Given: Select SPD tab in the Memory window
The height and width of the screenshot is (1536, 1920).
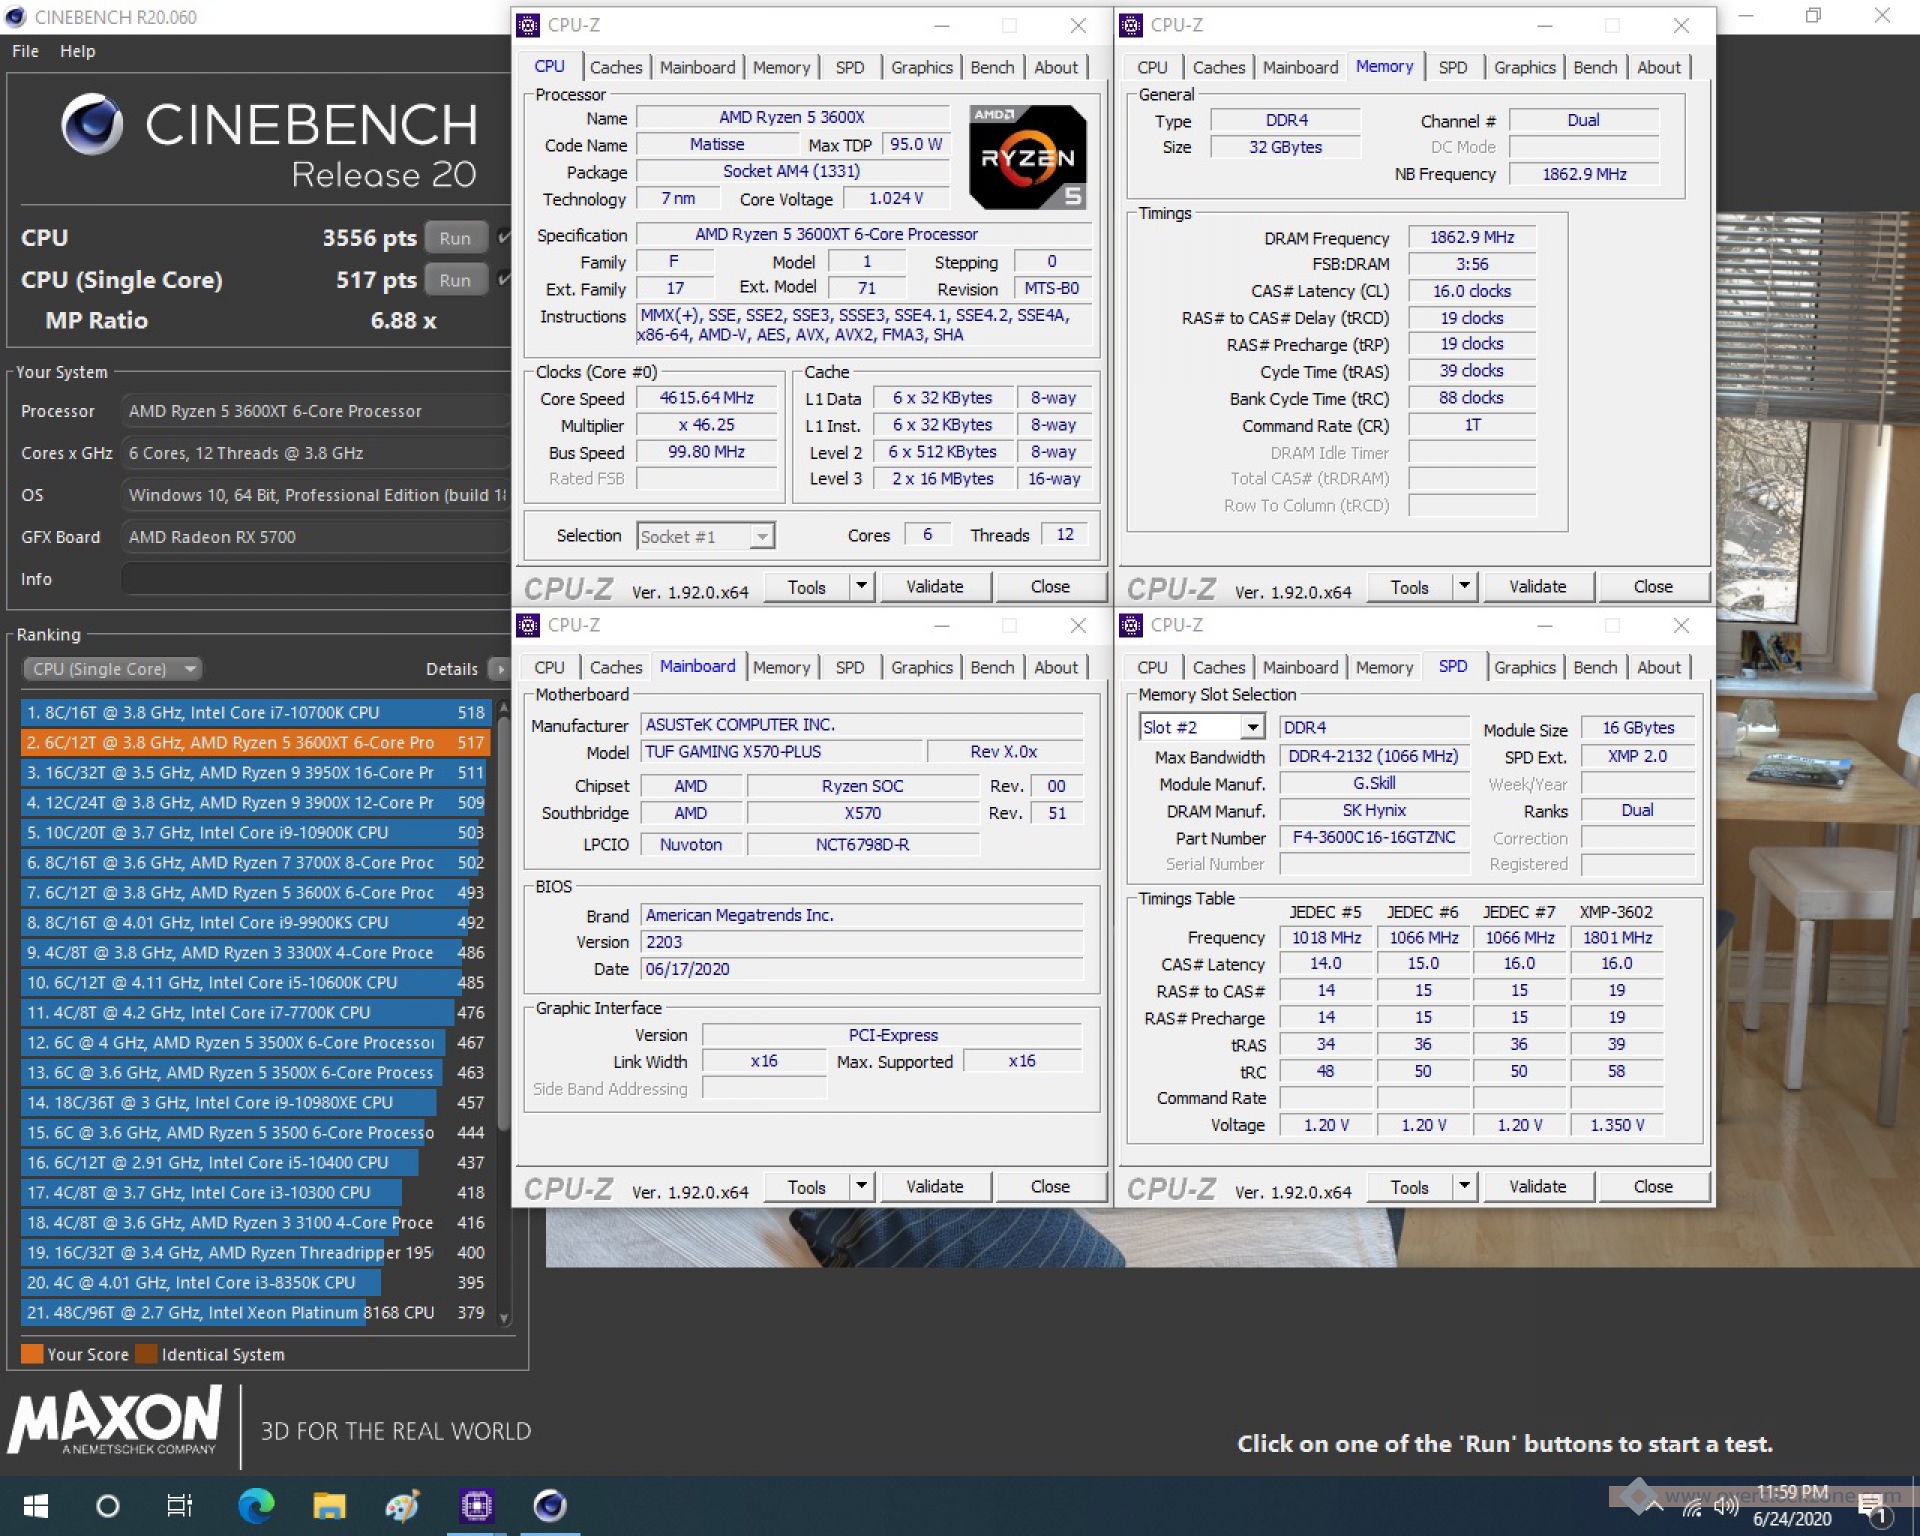Looking at the screenshot, I should [x=1452, y=67].
